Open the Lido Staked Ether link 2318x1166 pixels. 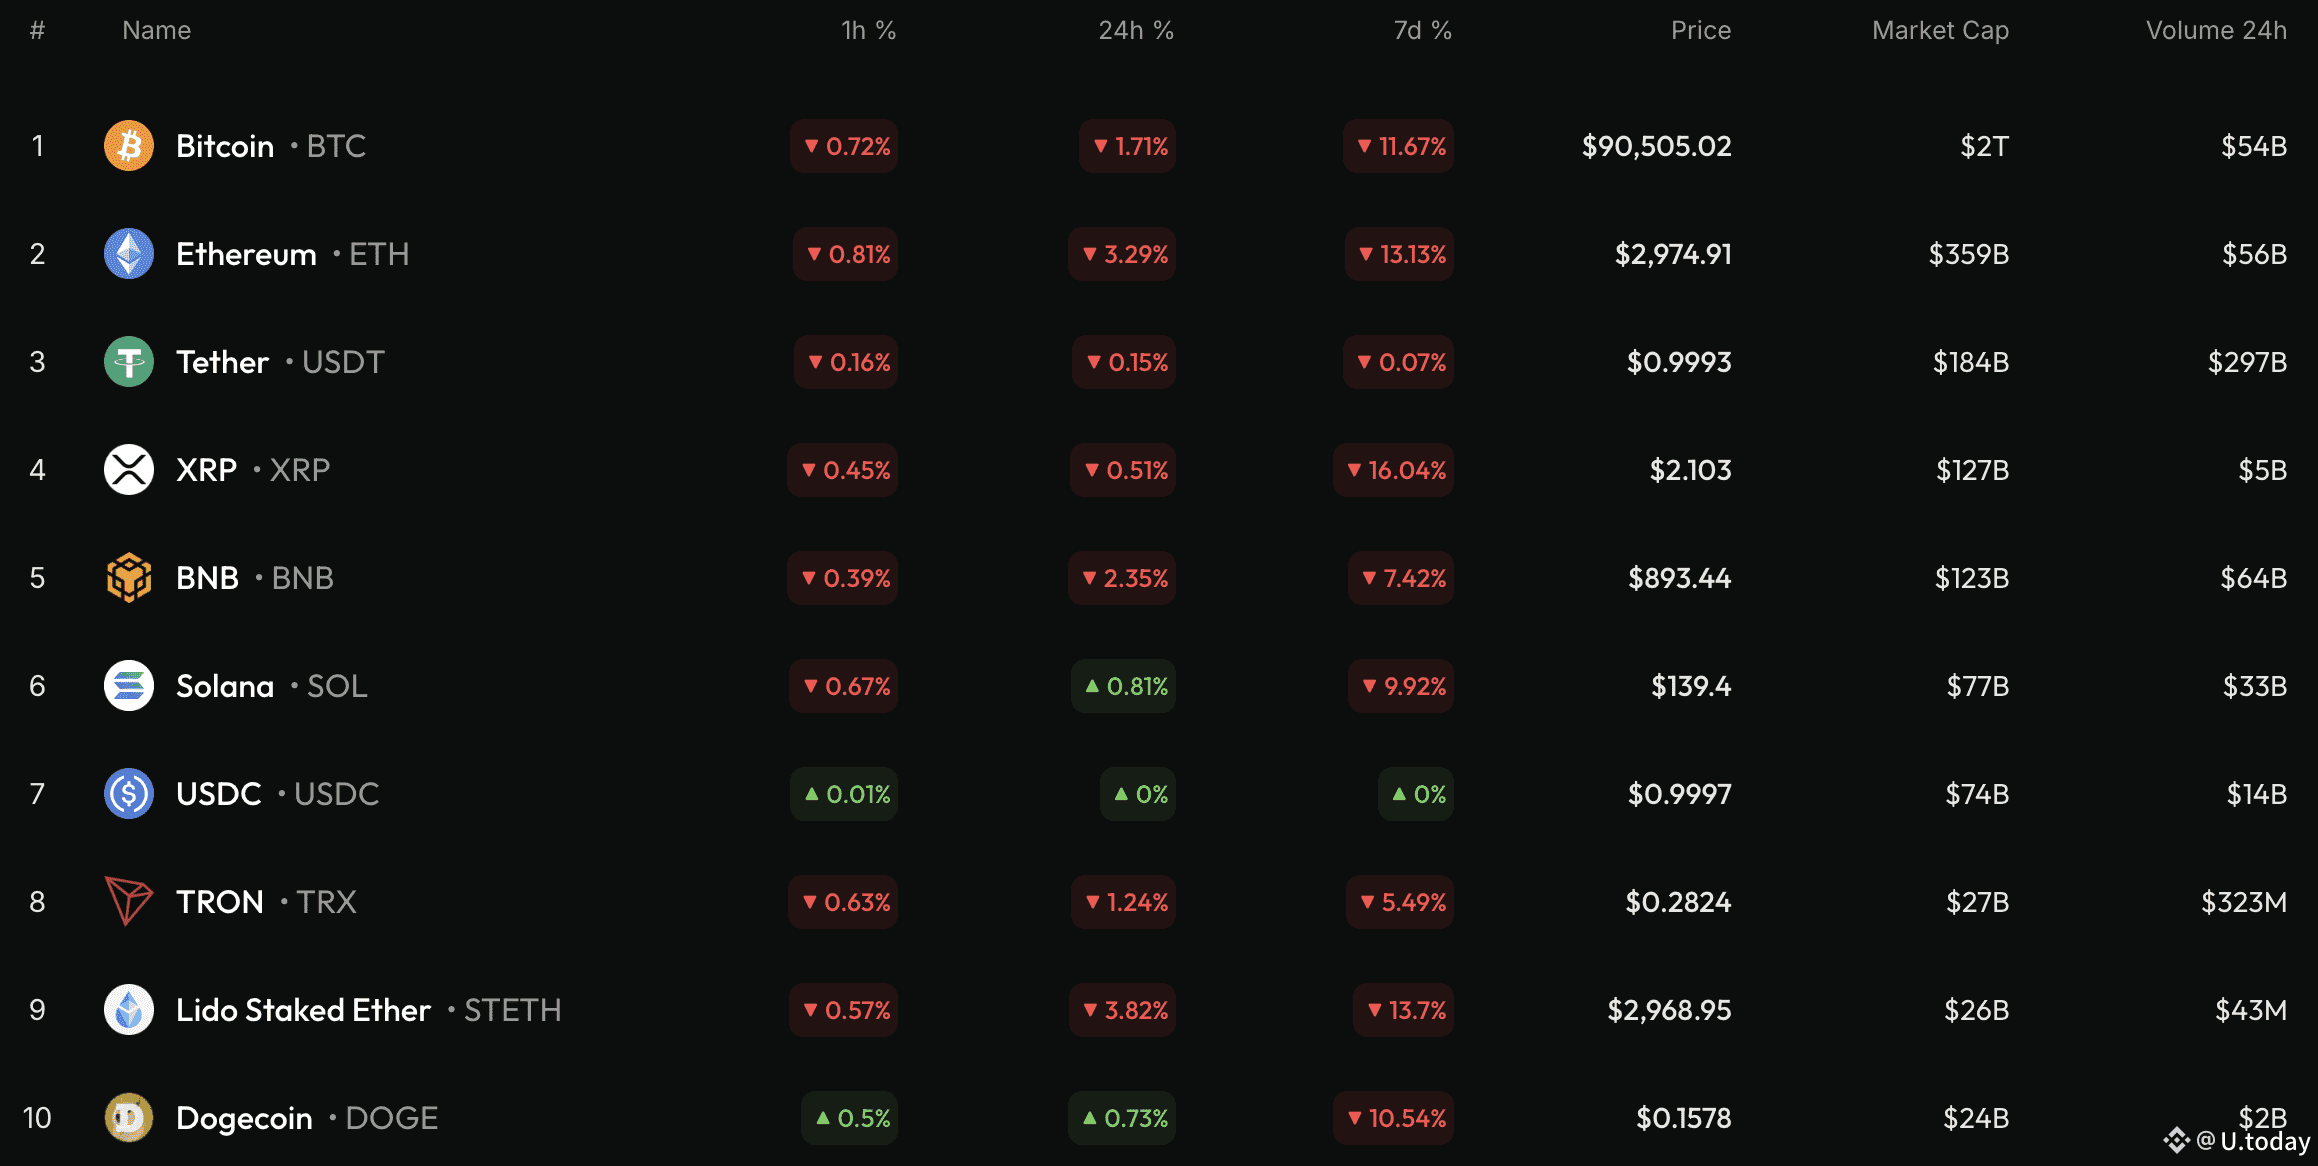pyautogui.click(x=303, y=1010)
